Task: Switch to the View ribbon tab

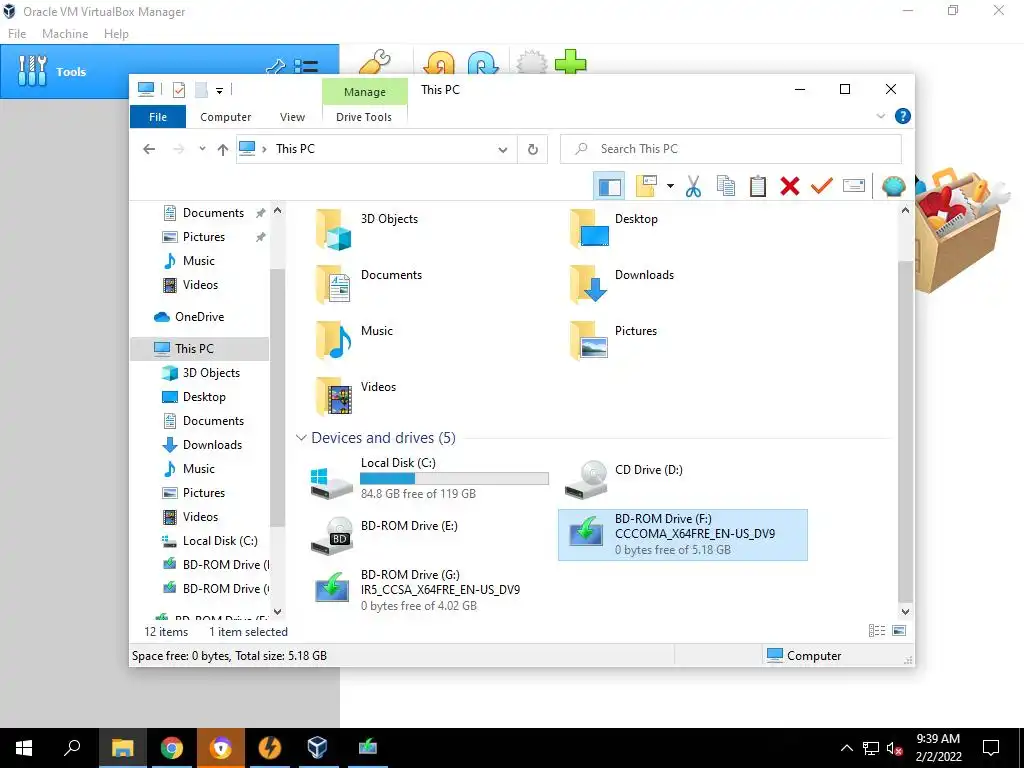Action: pyautogui.click(x=292, y=117)
